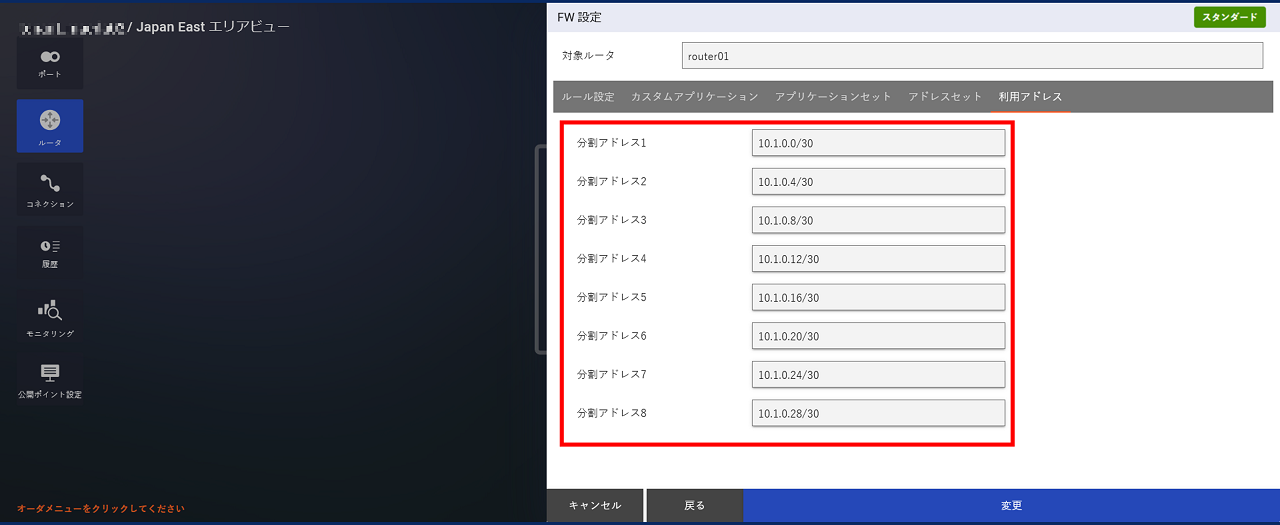Click the 対象ルータ label
Image resolution: width=1280 pixels, height=525 pixels.
pyautogui.click(x=589, y=56)
